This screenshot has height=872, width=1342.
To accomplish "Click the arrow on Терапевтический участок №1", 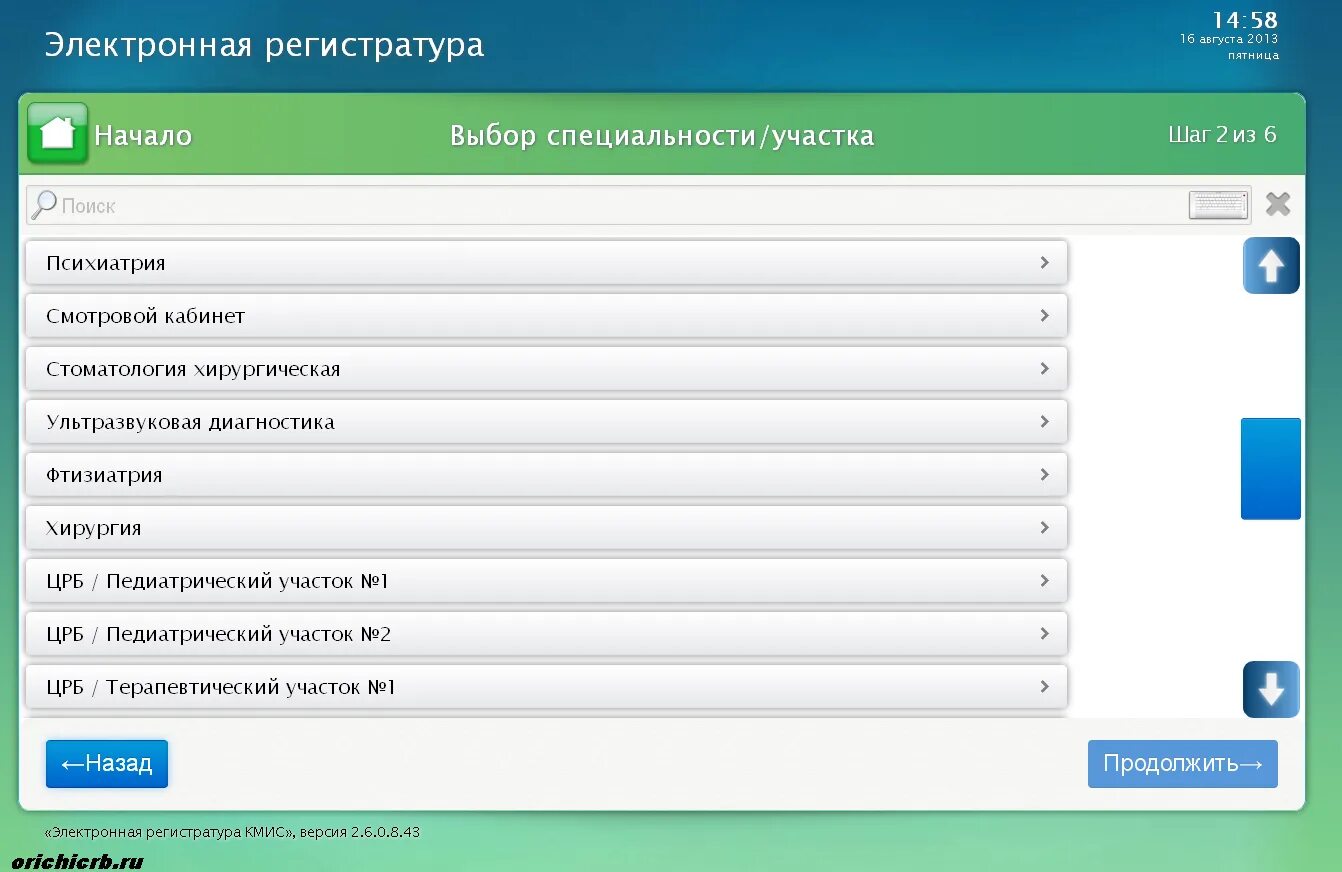I will click(1045, 686).
